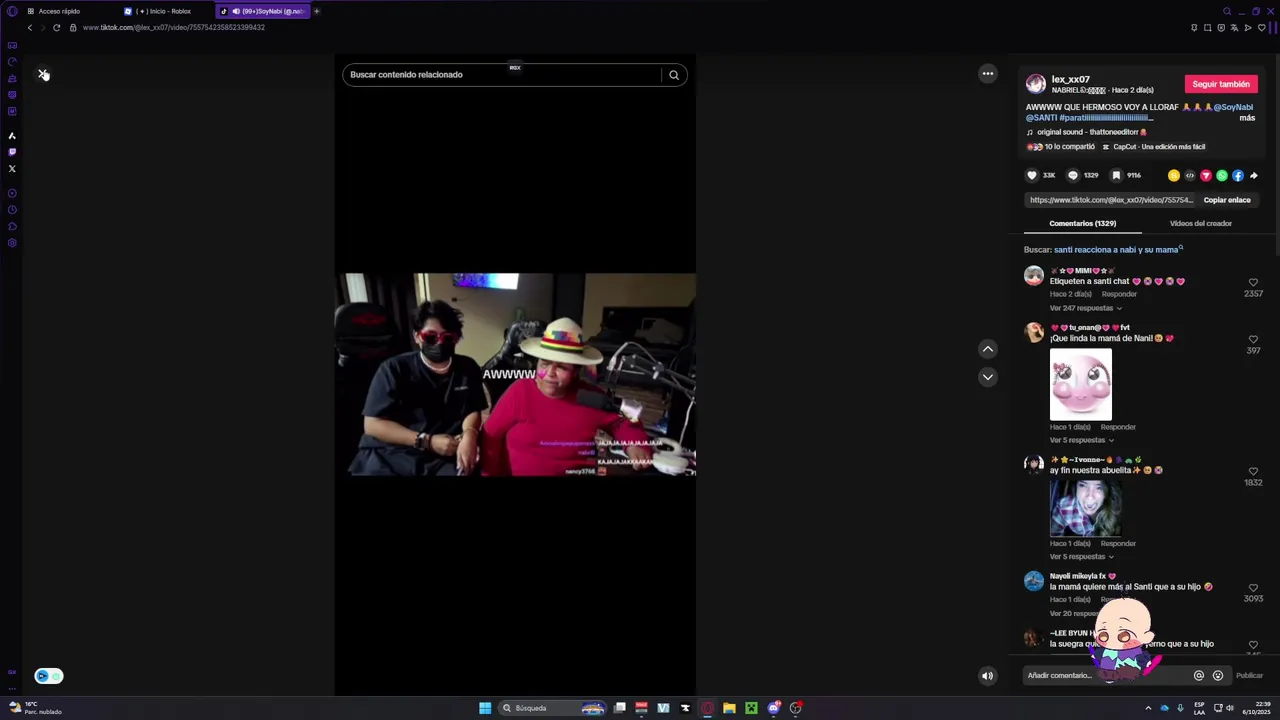
Task: Insert a mention with the @ icon
Action: coord(1199,675)
